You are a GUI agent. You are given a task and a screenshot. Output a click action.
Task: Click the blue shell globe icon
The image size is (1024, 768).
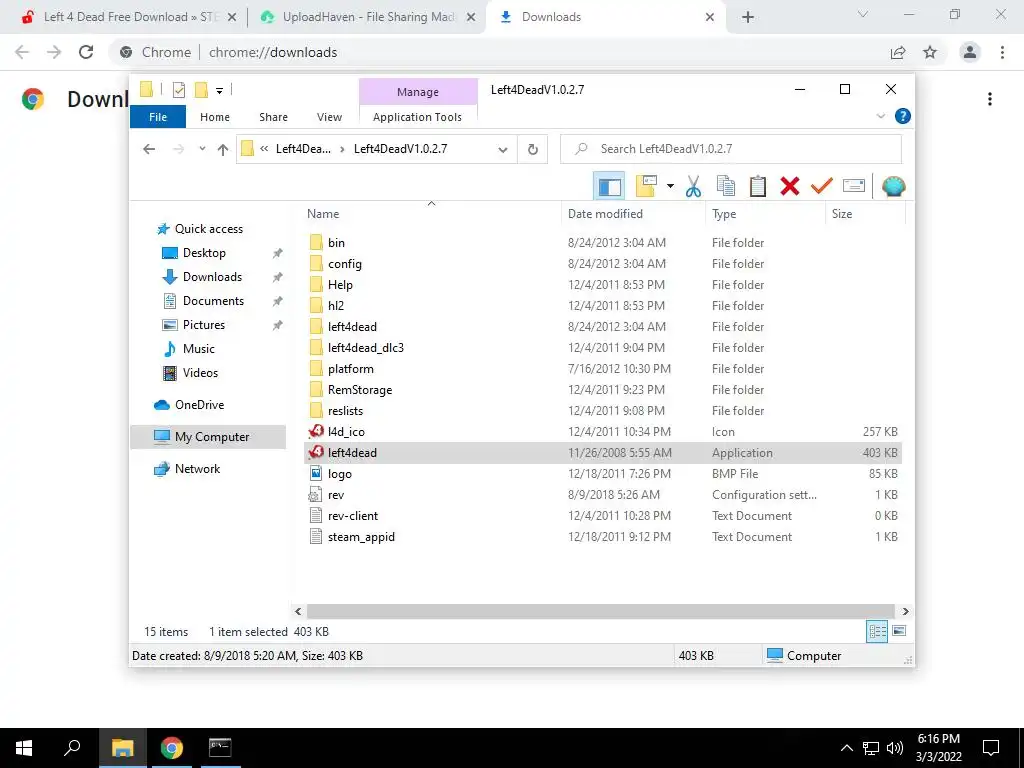(893, 187)
